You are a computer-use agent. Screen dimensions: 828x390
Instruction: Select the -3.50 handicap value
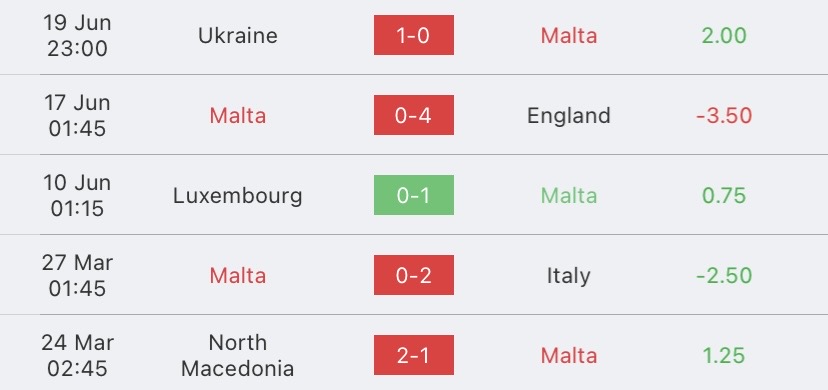(x=724, y=116)
